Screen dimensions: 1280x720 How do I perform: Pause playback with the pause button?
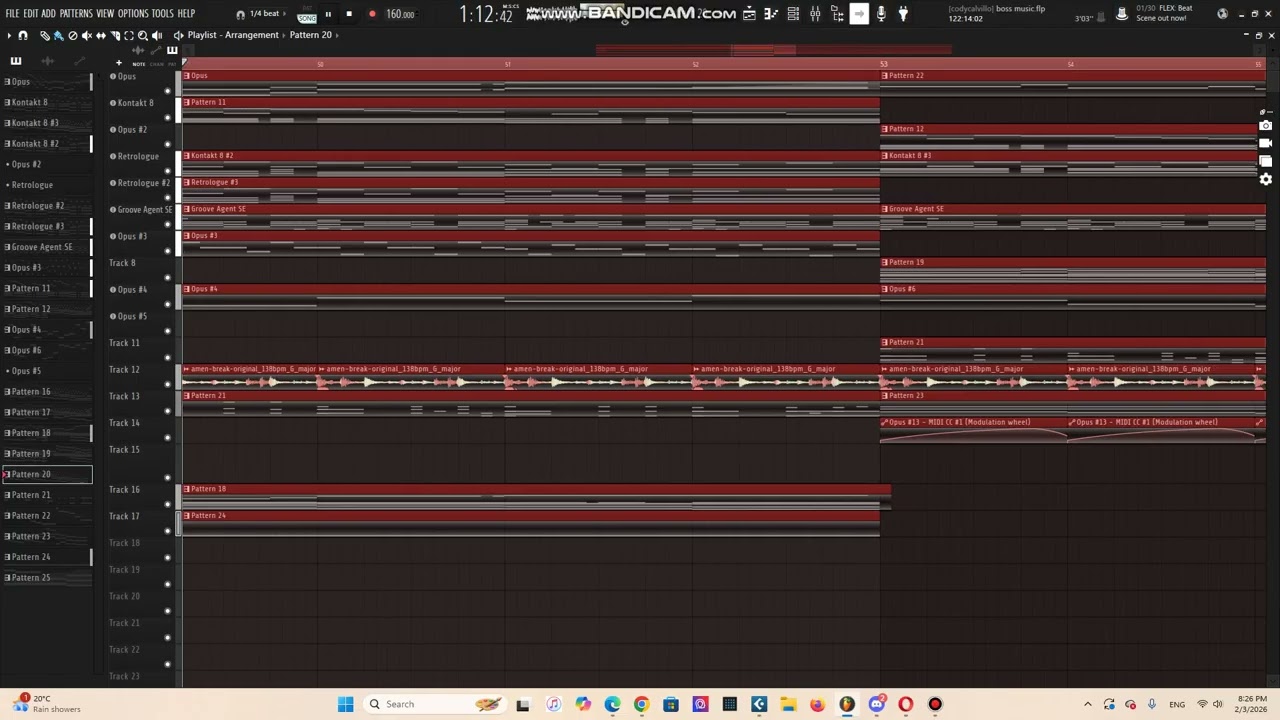[328, 14]
